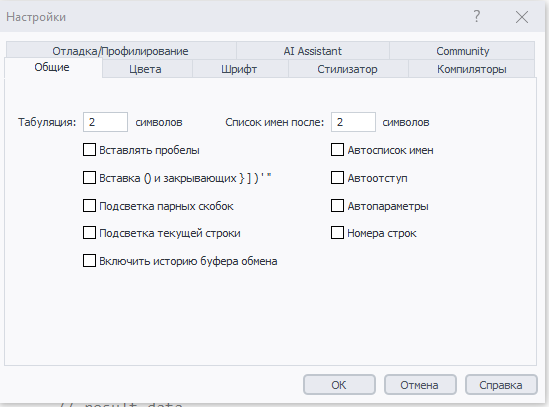Toggle Подсветка текущей строки checkbox

(x=89, y=233)
